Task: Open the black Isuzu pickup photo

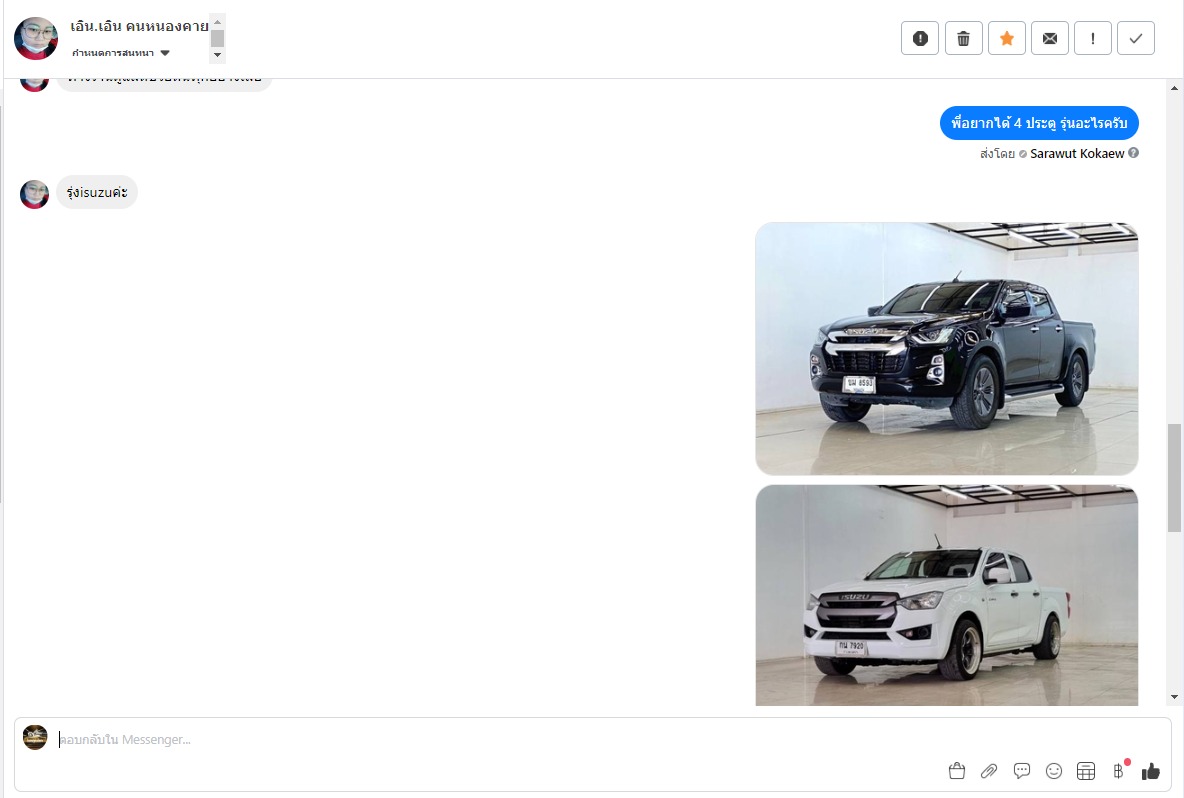Action: point(946,348)
